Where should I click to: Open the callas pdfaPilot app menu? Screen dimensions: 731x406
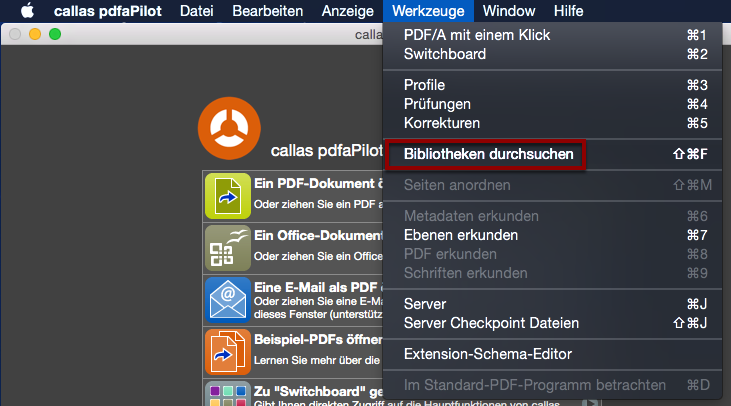tap(108, 11)
